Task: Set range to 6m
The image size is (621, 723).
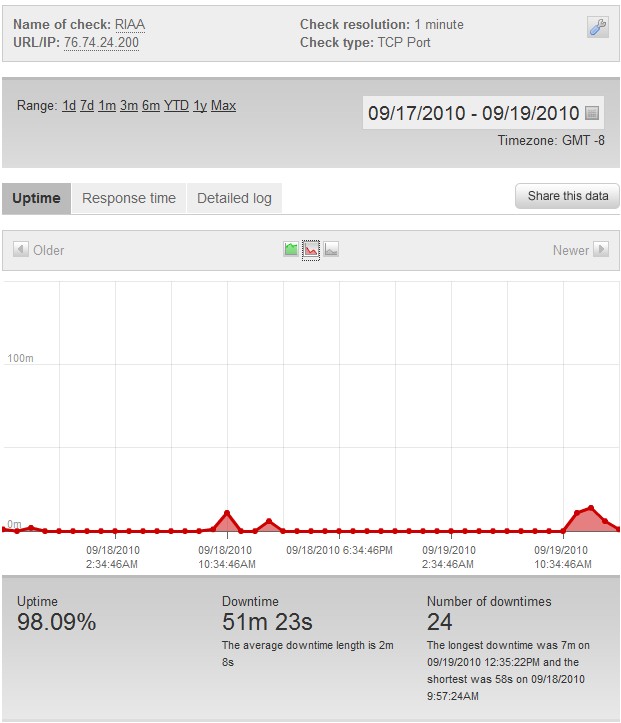Action: point(151,106)
